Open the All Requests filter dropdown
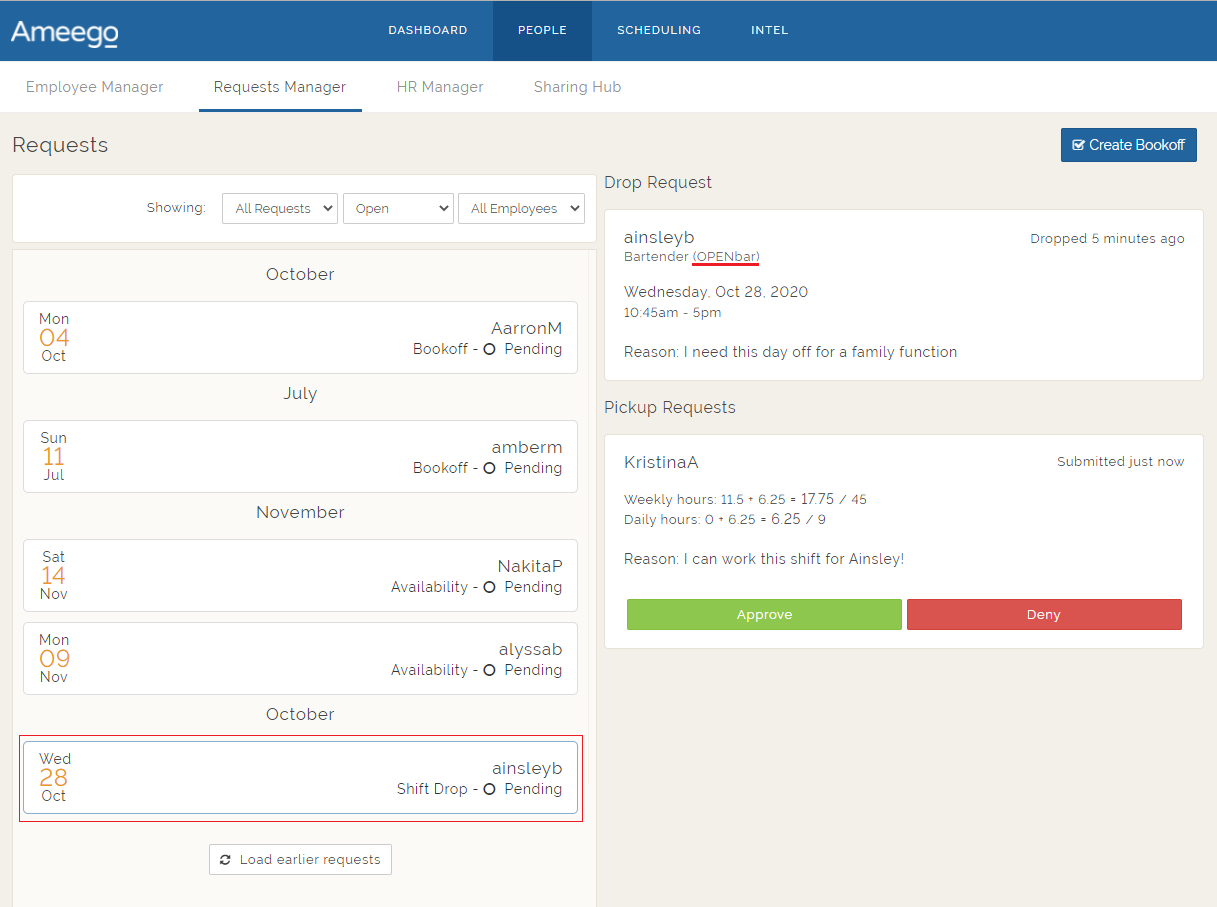The height and width of the screenshot is (907, 1217). point(280,208)
